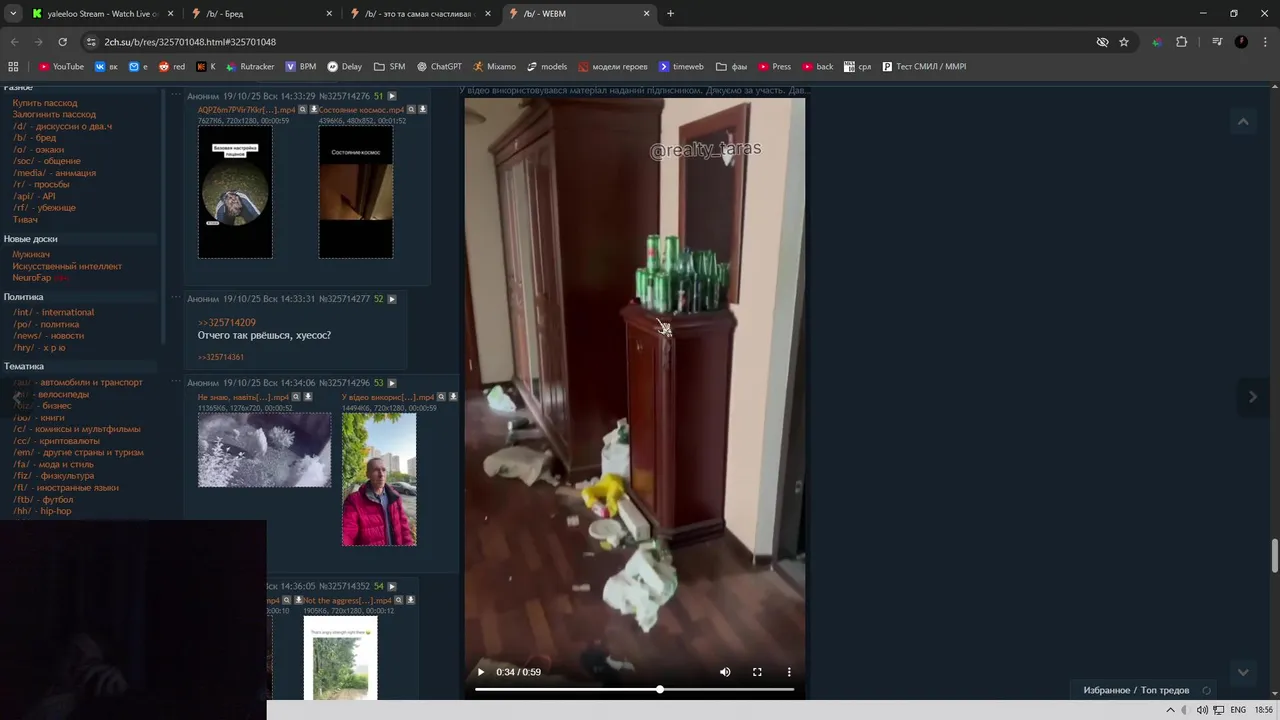Image resolution: width=1280 pixels, height=720 pixels.
Task: Open the ChatGPT bookmark
Action: [439, 67]
